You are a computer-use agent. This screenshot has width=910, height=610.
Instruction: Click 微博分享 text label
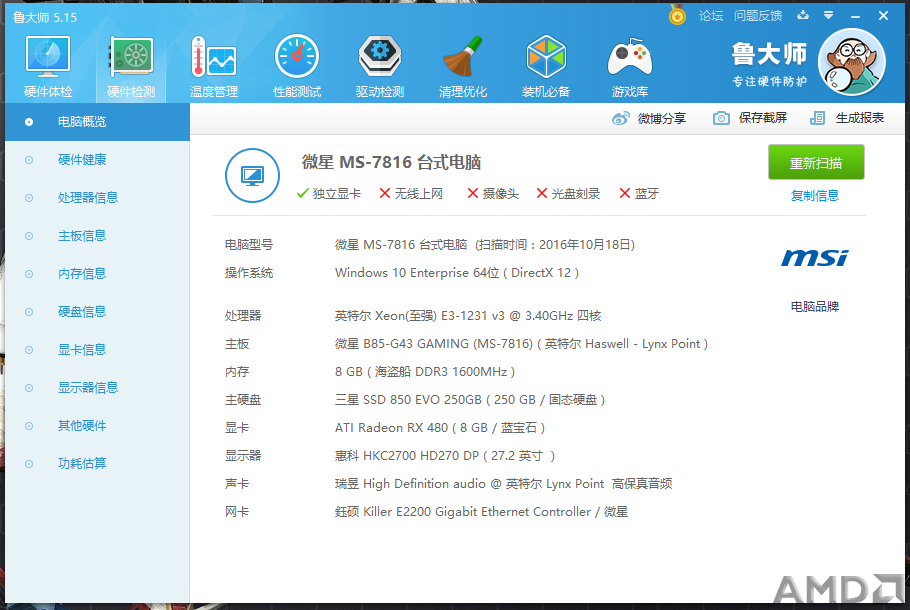662,118
